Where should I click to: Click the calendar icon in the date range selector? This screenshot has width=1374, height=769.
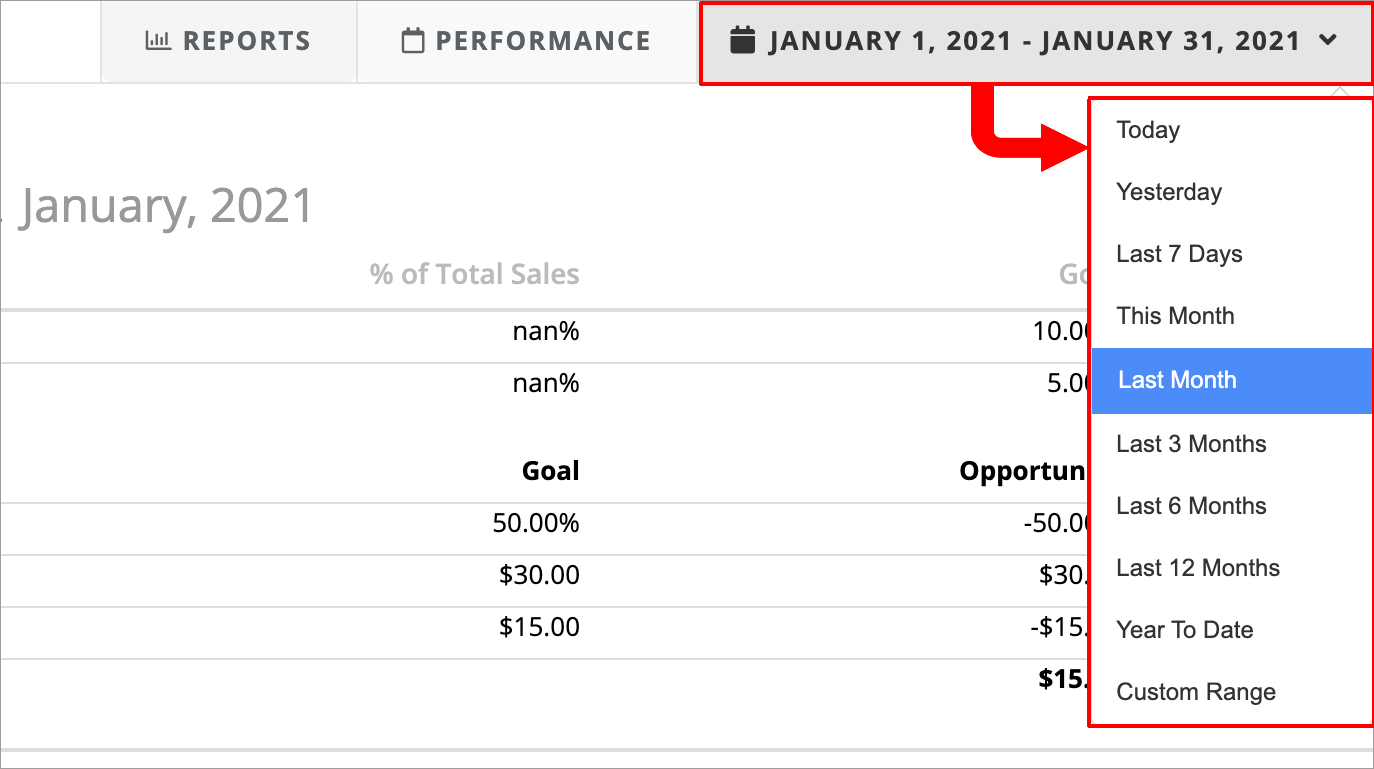click(x=742, y=39)
